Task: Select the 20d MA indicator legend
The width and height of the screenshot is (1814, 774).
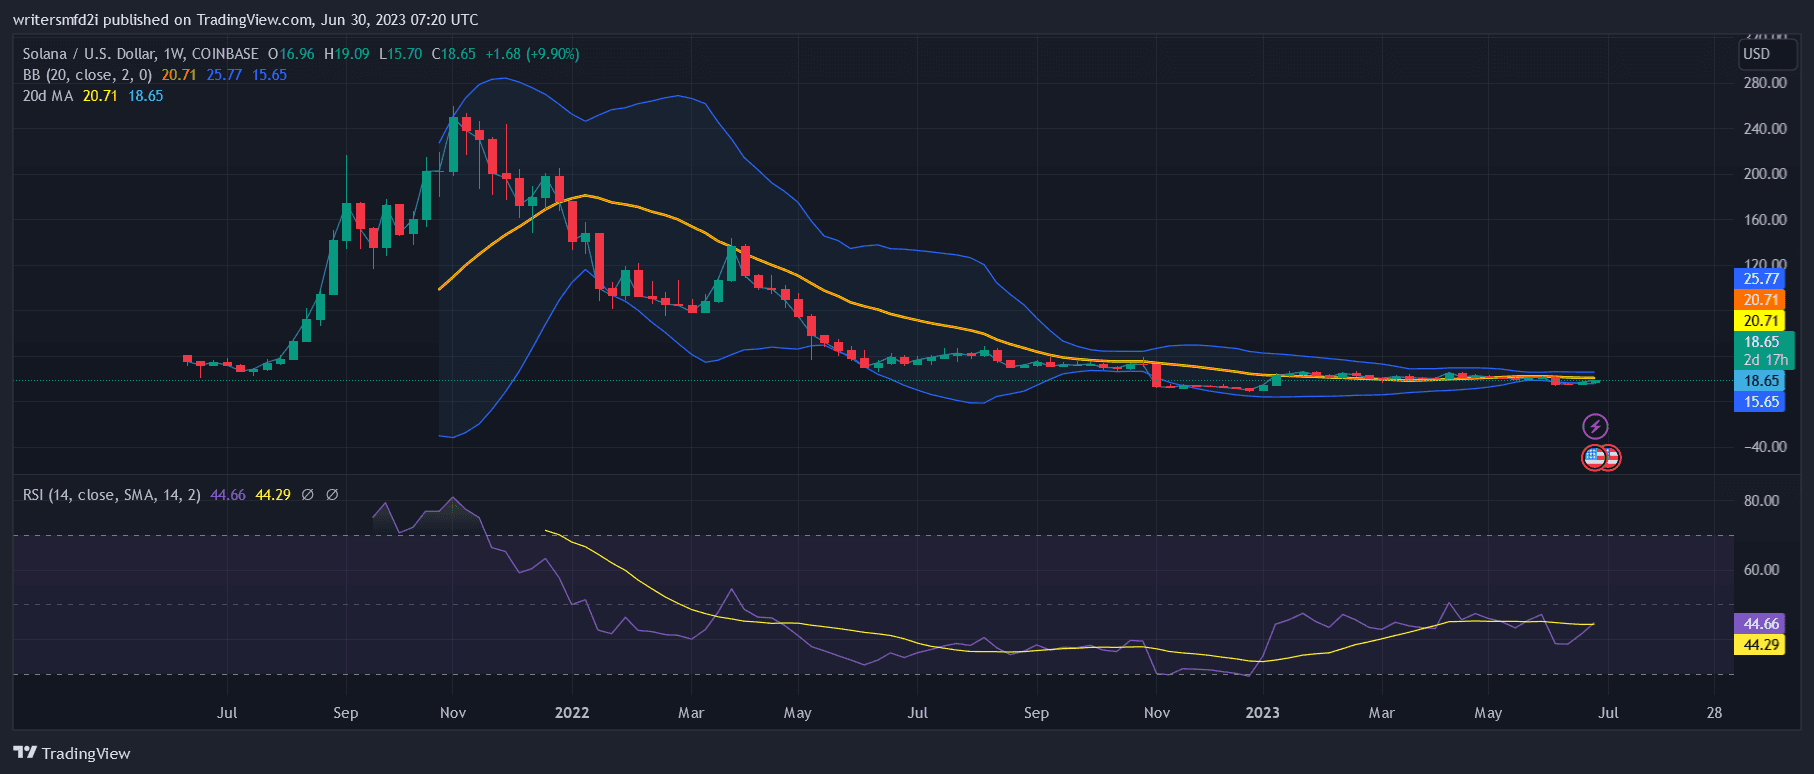Action: pyautogui.click(x=48, y=96)
